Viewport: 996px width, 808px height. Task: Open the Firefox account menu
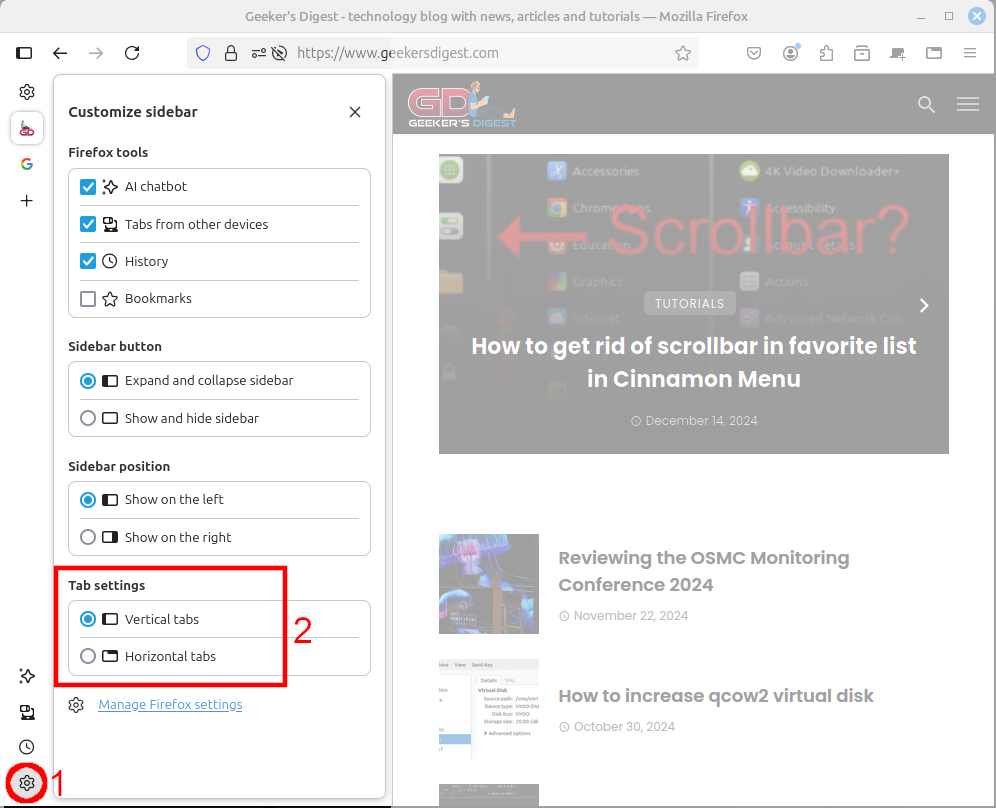tap(791, 53)
